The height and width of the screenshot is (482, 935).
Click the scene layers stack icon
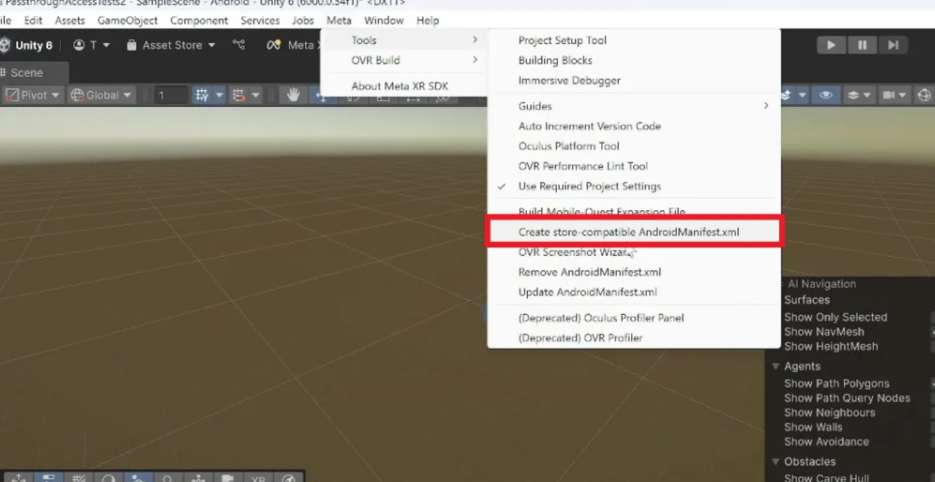[x=853, y=95]
